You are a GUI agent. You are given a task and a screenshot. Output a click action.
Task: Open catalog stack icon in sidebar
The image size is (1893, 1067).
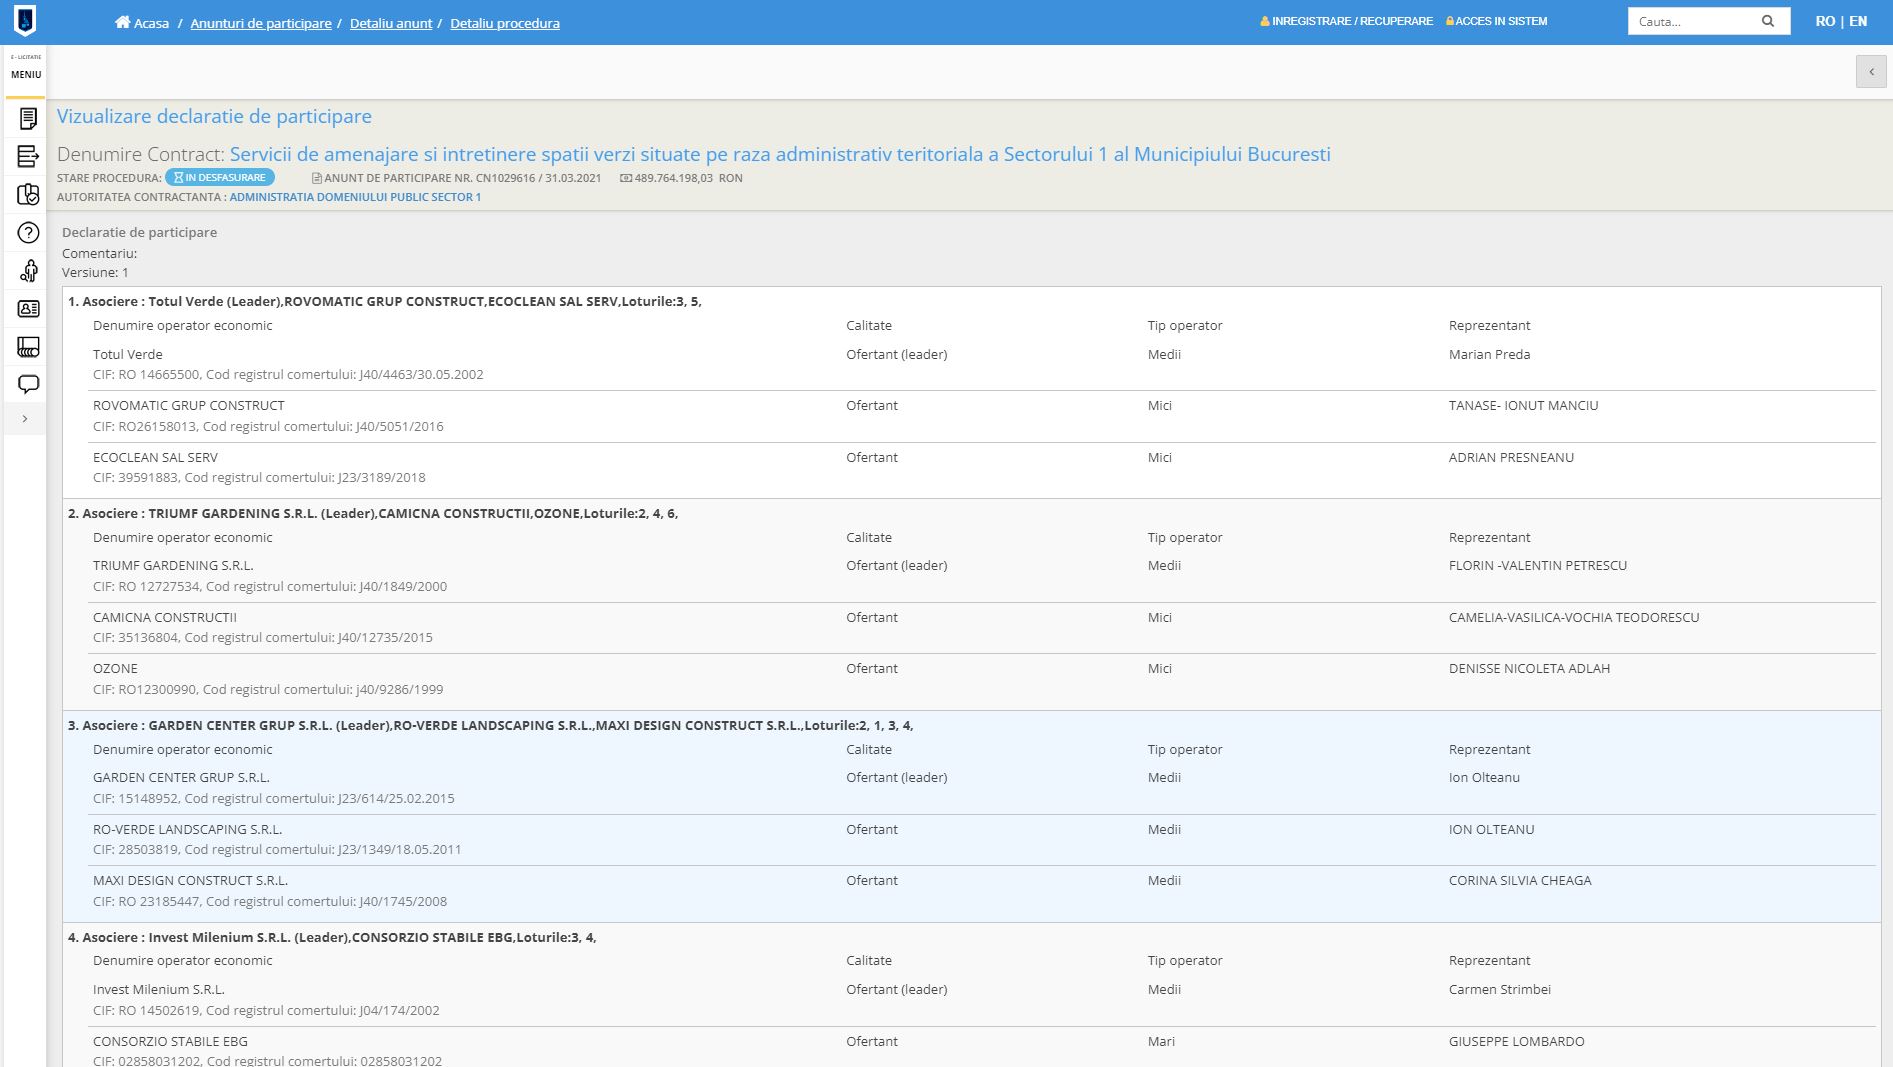[x=28, y=347]
